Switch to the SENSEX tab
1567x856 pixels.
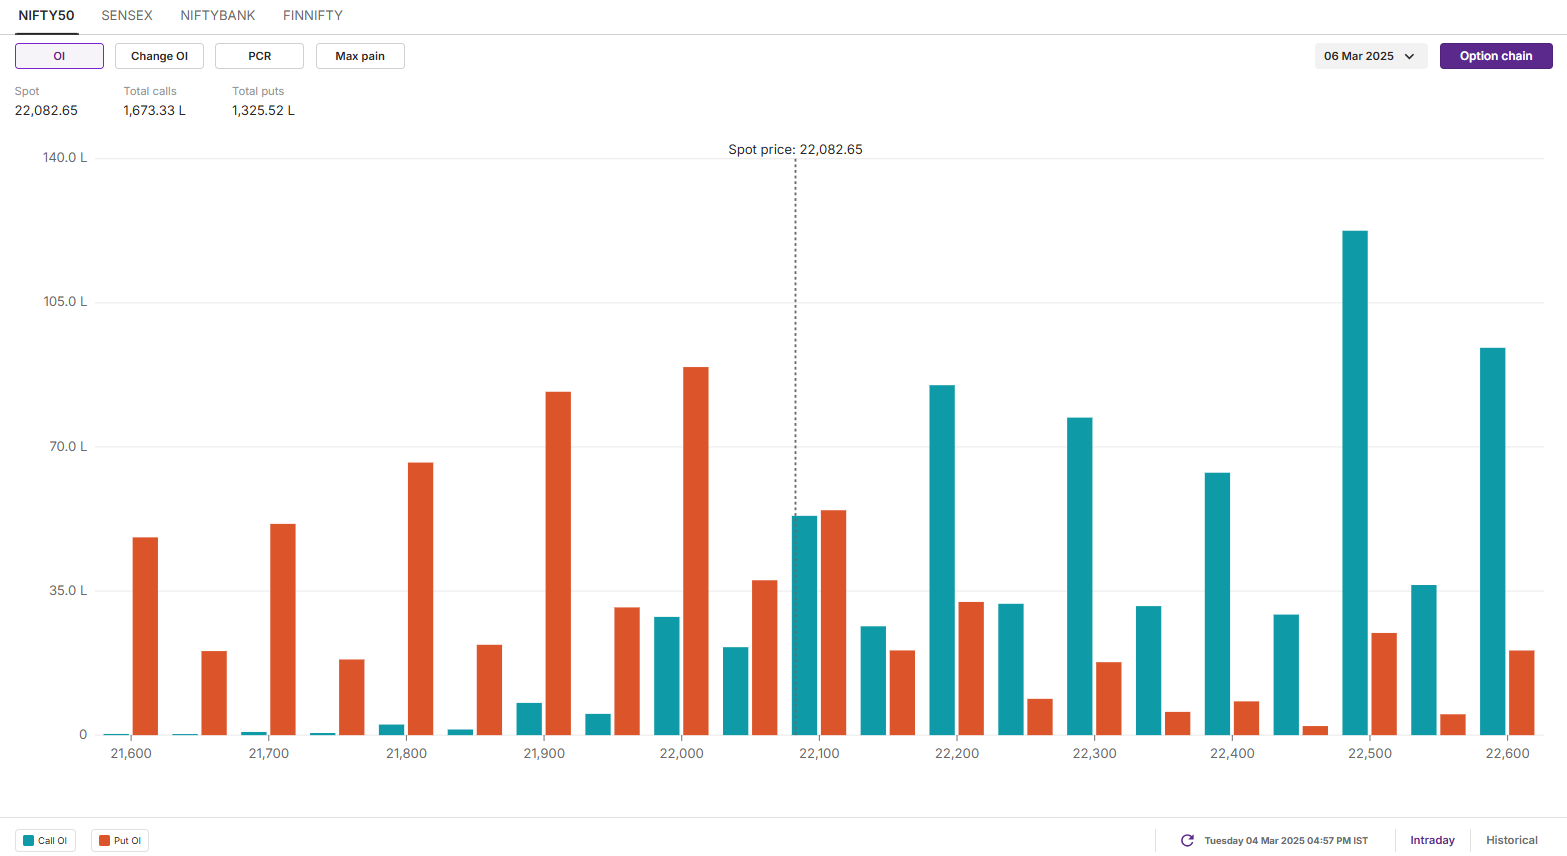pos(127,16)
